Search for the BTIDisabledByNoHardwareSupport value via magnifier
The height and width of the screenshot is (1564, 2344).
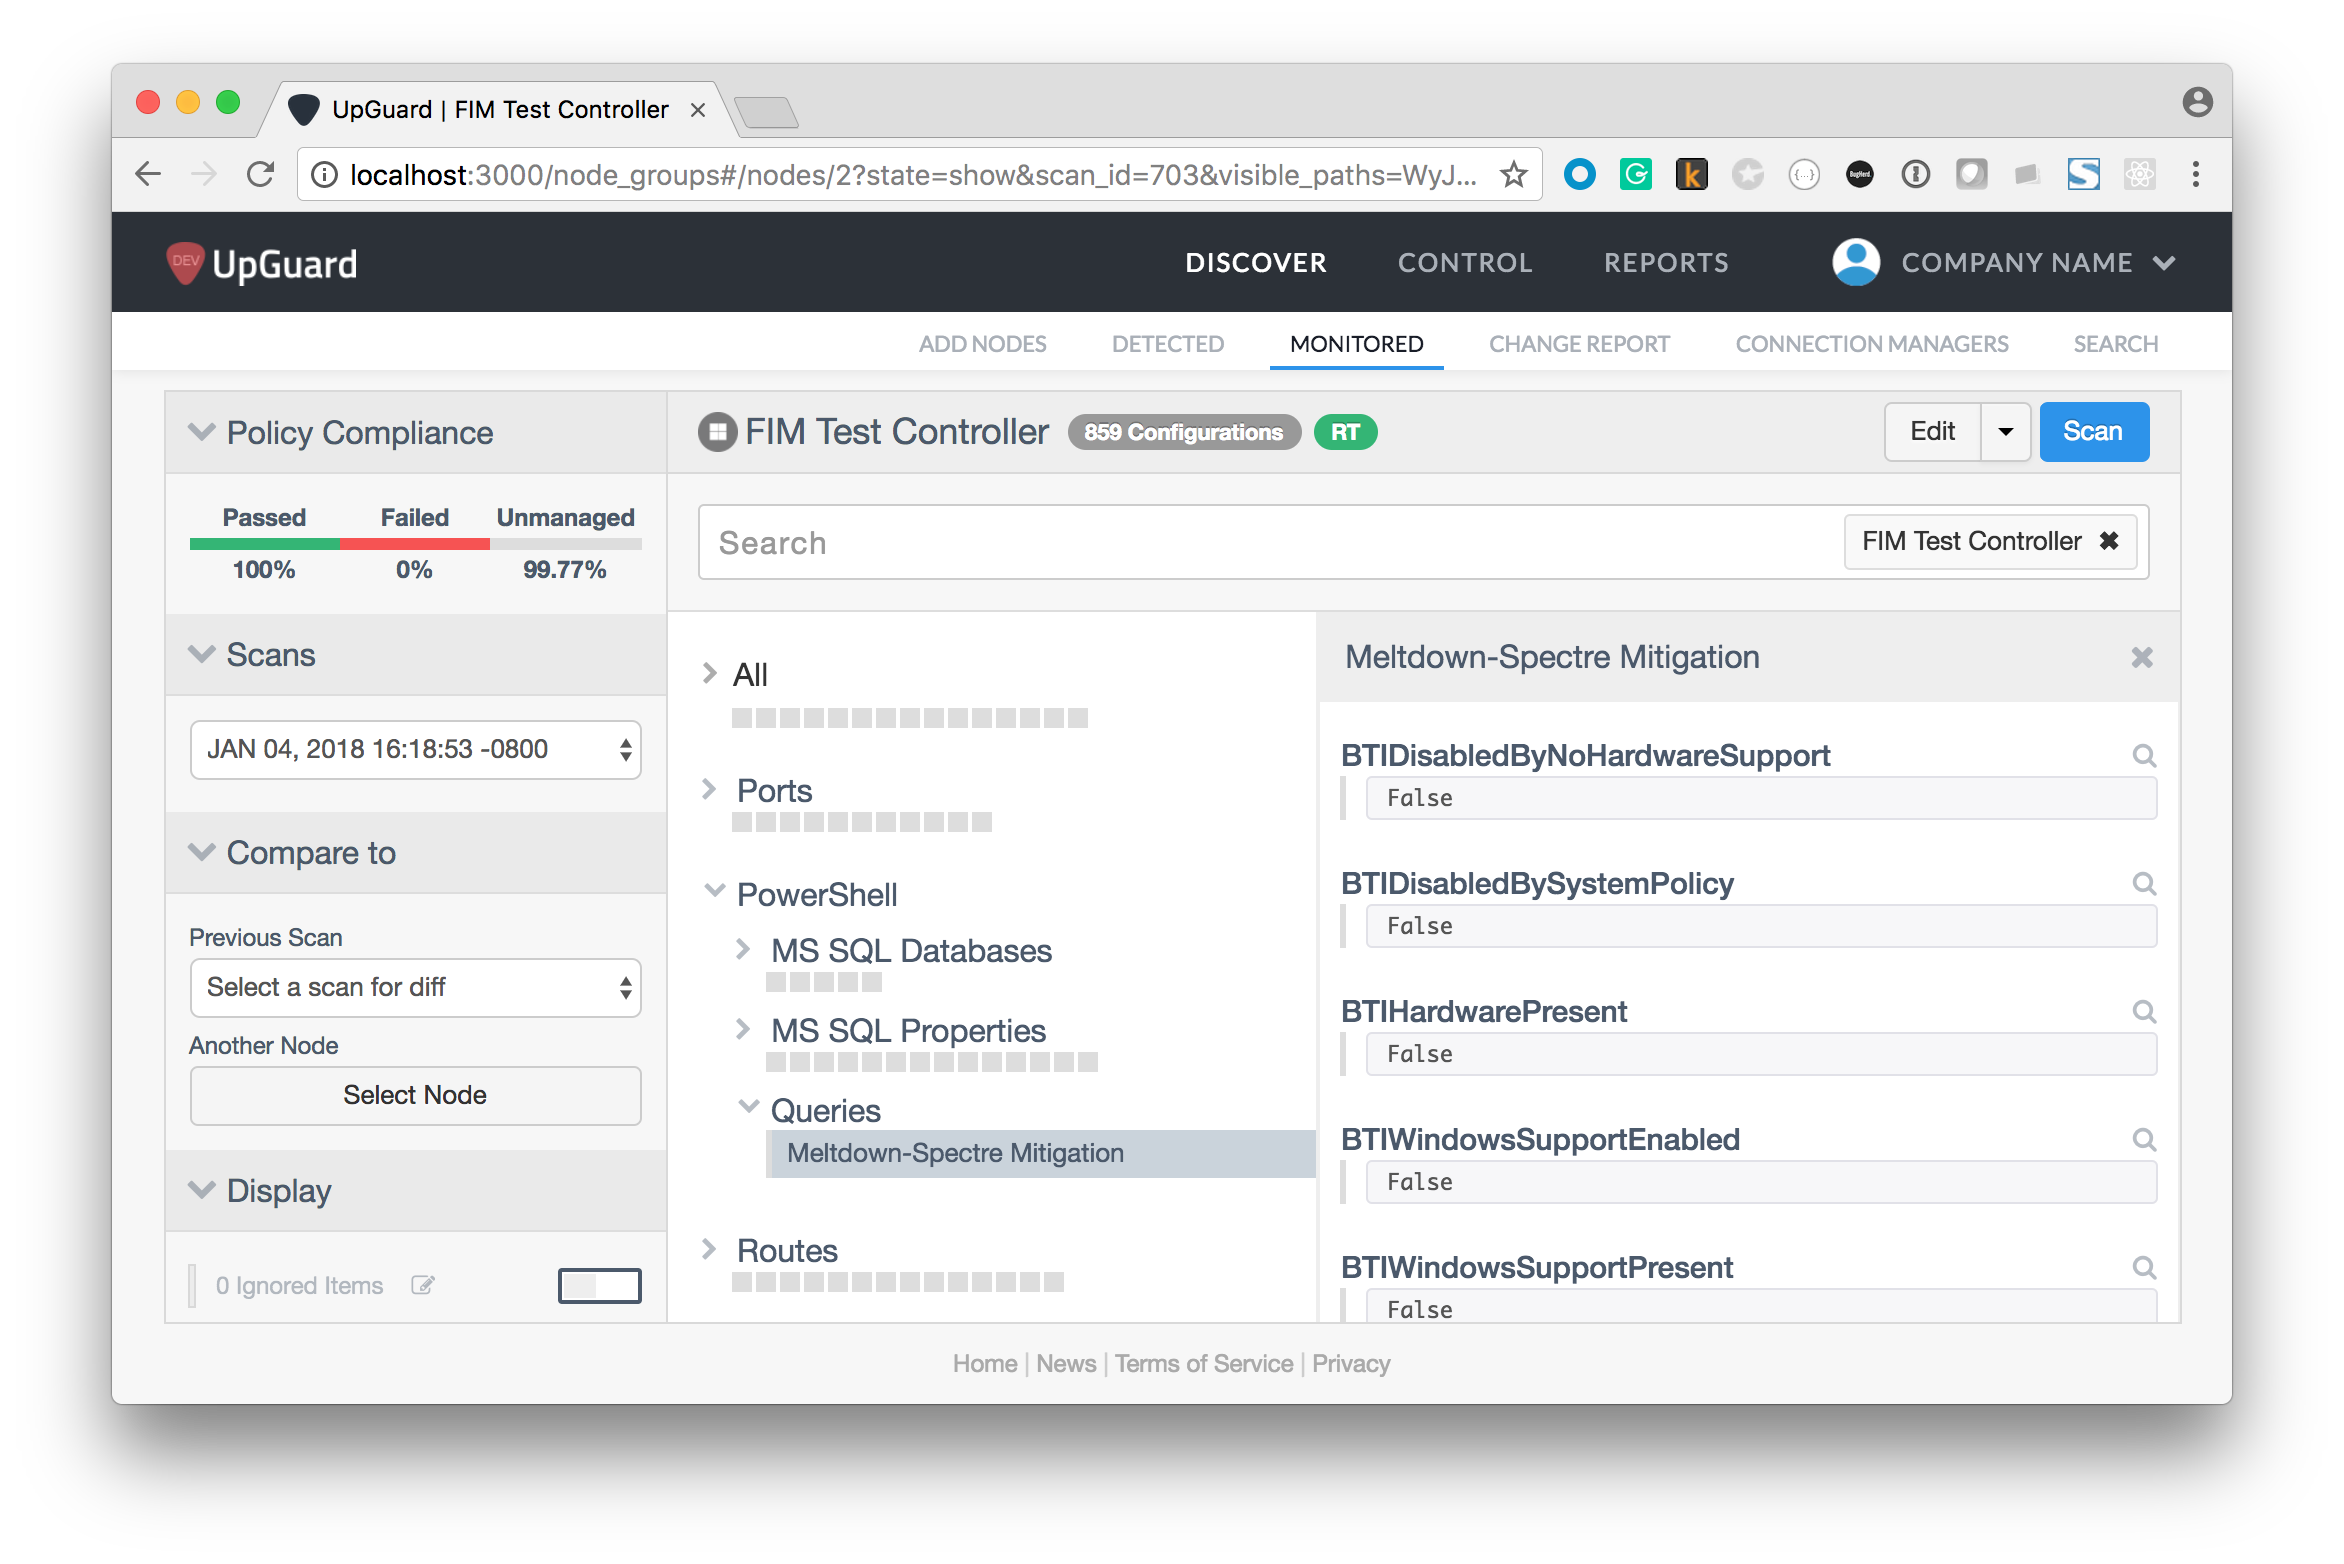pyautogui.click(x=2144, y=756)
